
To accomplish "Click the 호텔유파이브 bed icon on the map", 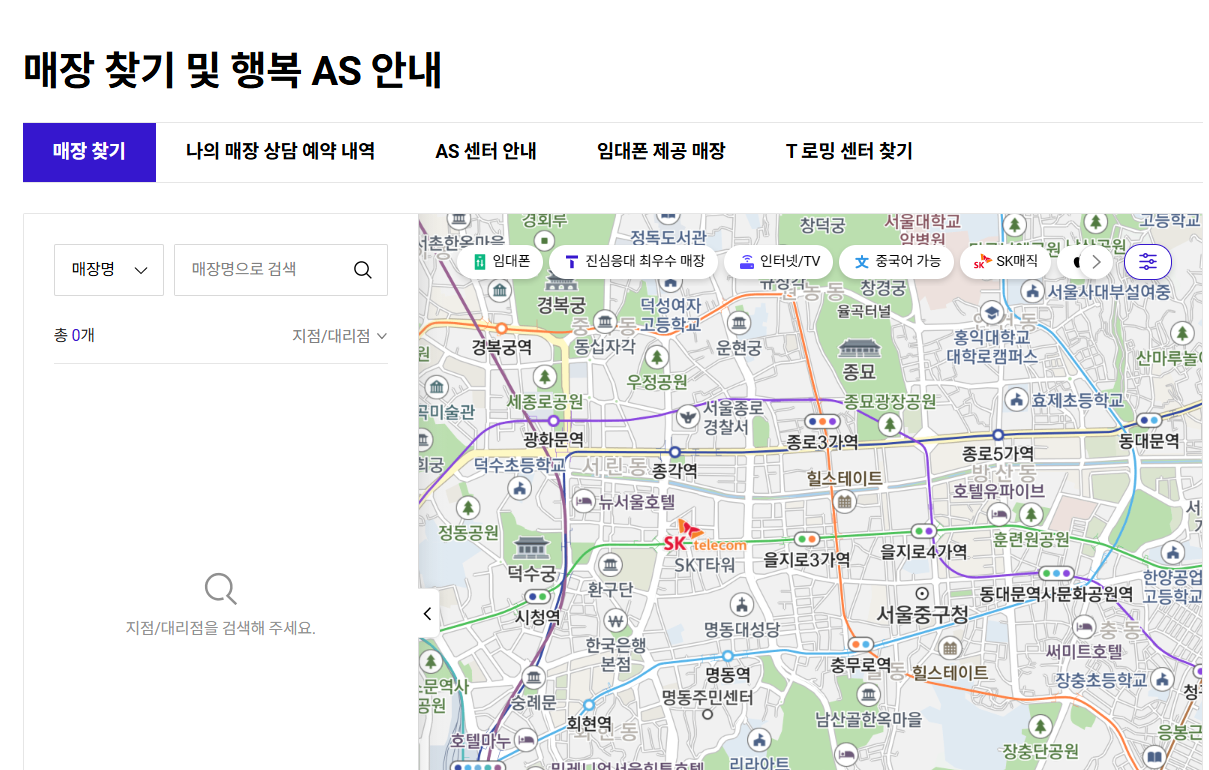I will pos(998,513).
